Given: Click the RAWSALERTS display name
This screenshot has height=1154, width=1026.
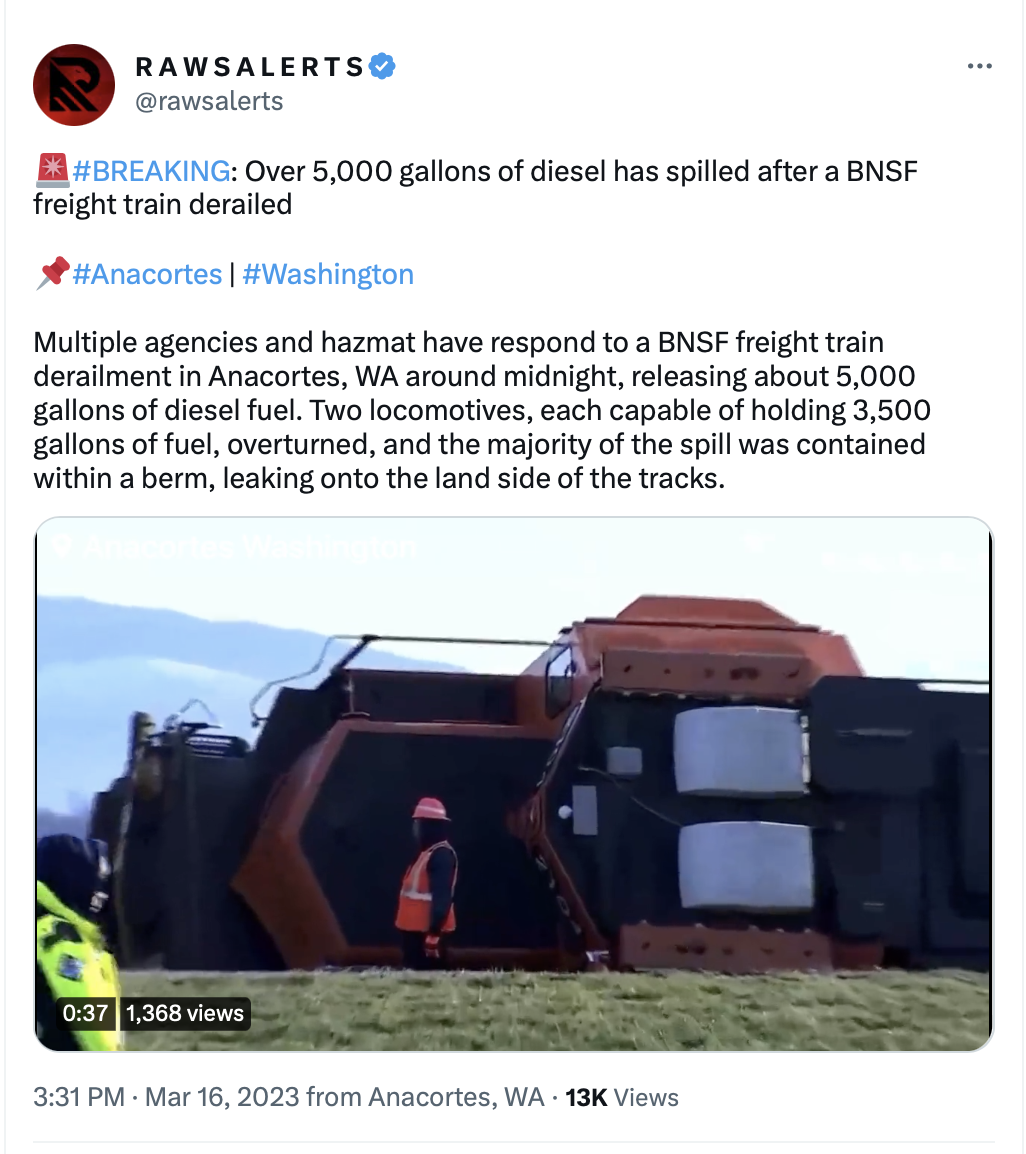Looking at the screenshot, I should [250, 66].
